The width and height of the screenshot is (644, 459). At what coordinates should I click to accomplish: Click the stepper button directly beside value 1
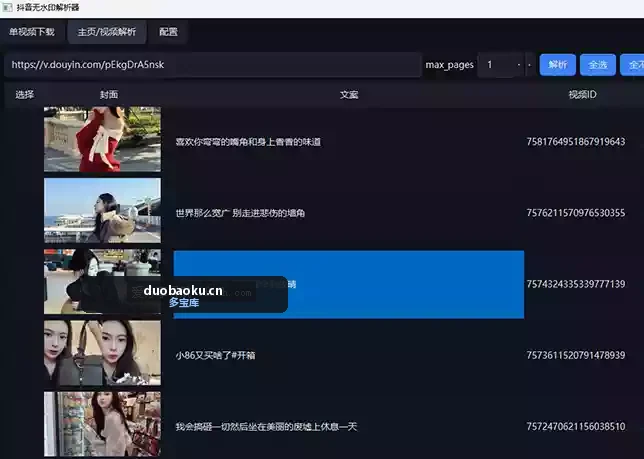(519, 65)
